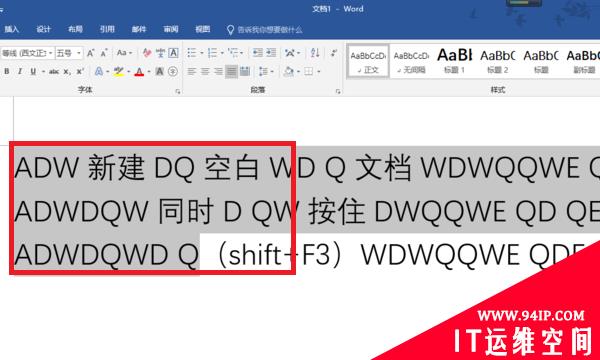Click the word "文档" in first line
The height and width of the screenshot is (360, 600).
click(383, 168)
